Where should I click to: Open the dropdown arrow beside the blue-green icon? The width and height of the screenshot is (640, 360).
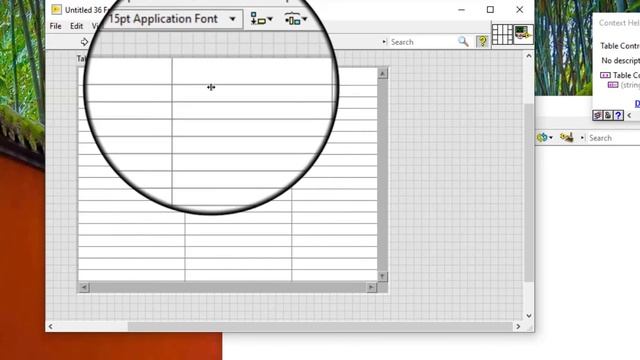551,138
